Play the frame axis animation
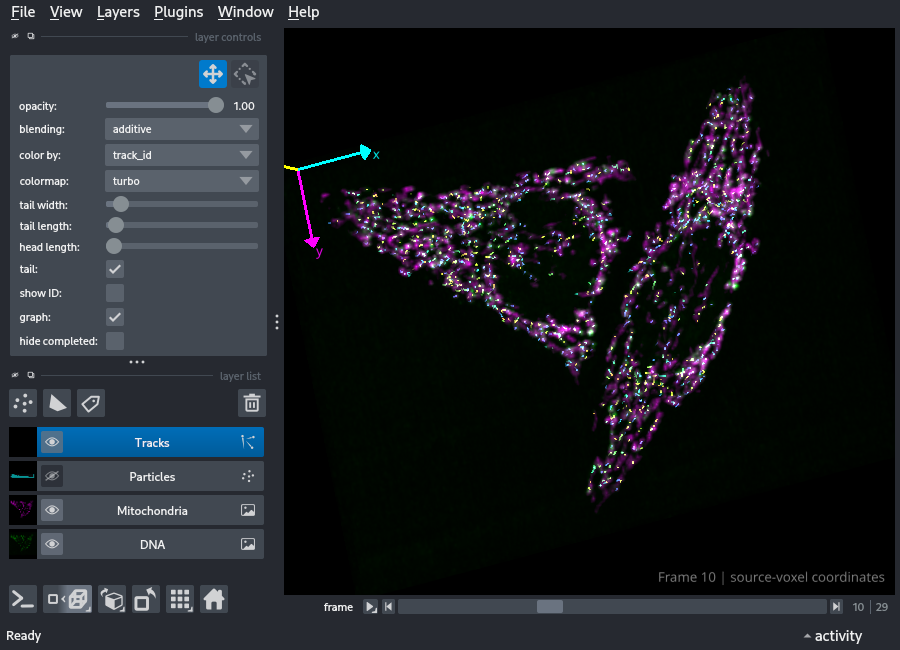The image size is (900, 650). [x=371, y=607]
